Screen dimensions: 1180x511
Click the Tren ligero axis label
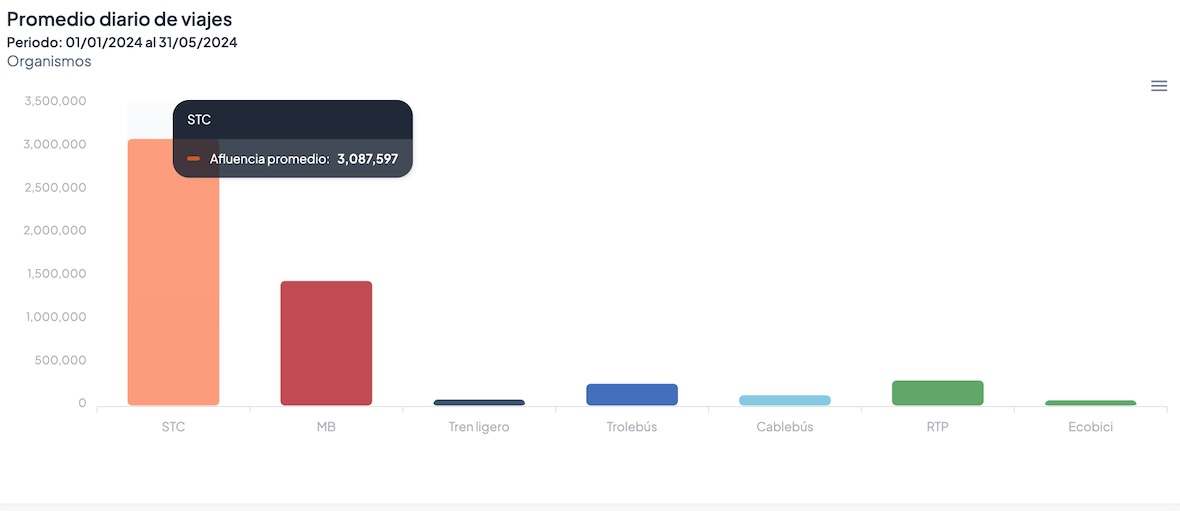[x=479, y=427]
